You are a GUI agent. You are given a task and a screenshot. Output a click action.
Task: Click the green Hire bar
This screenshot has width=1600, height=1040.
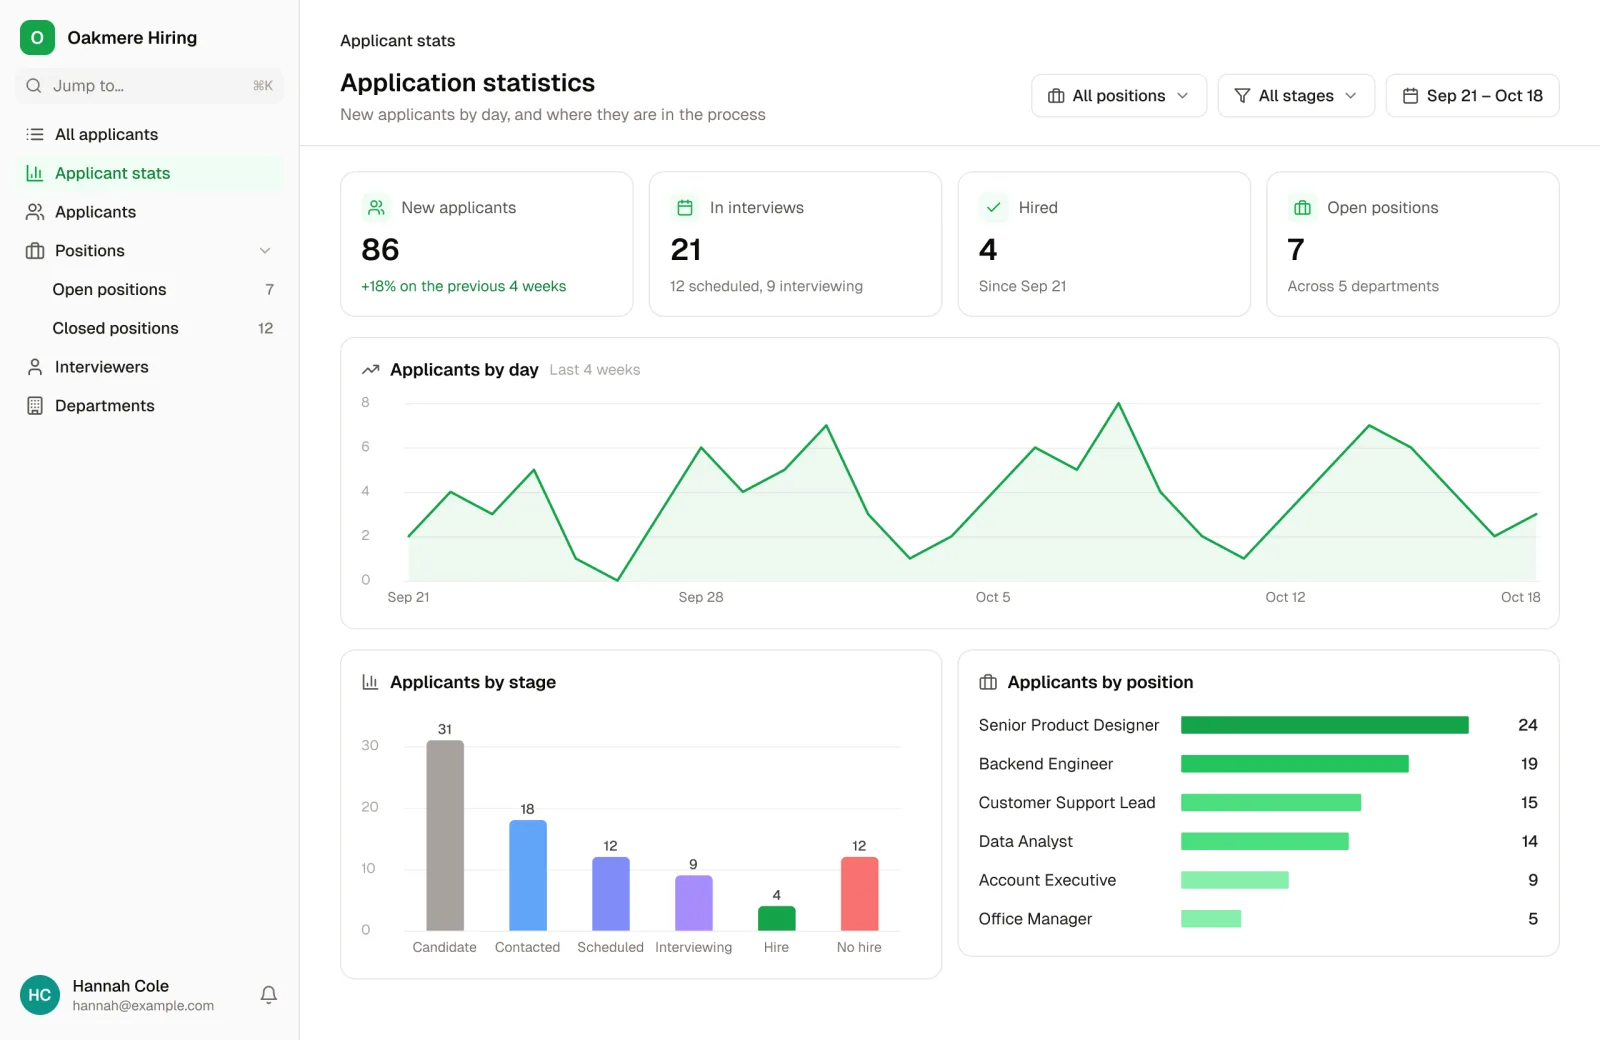777,919
